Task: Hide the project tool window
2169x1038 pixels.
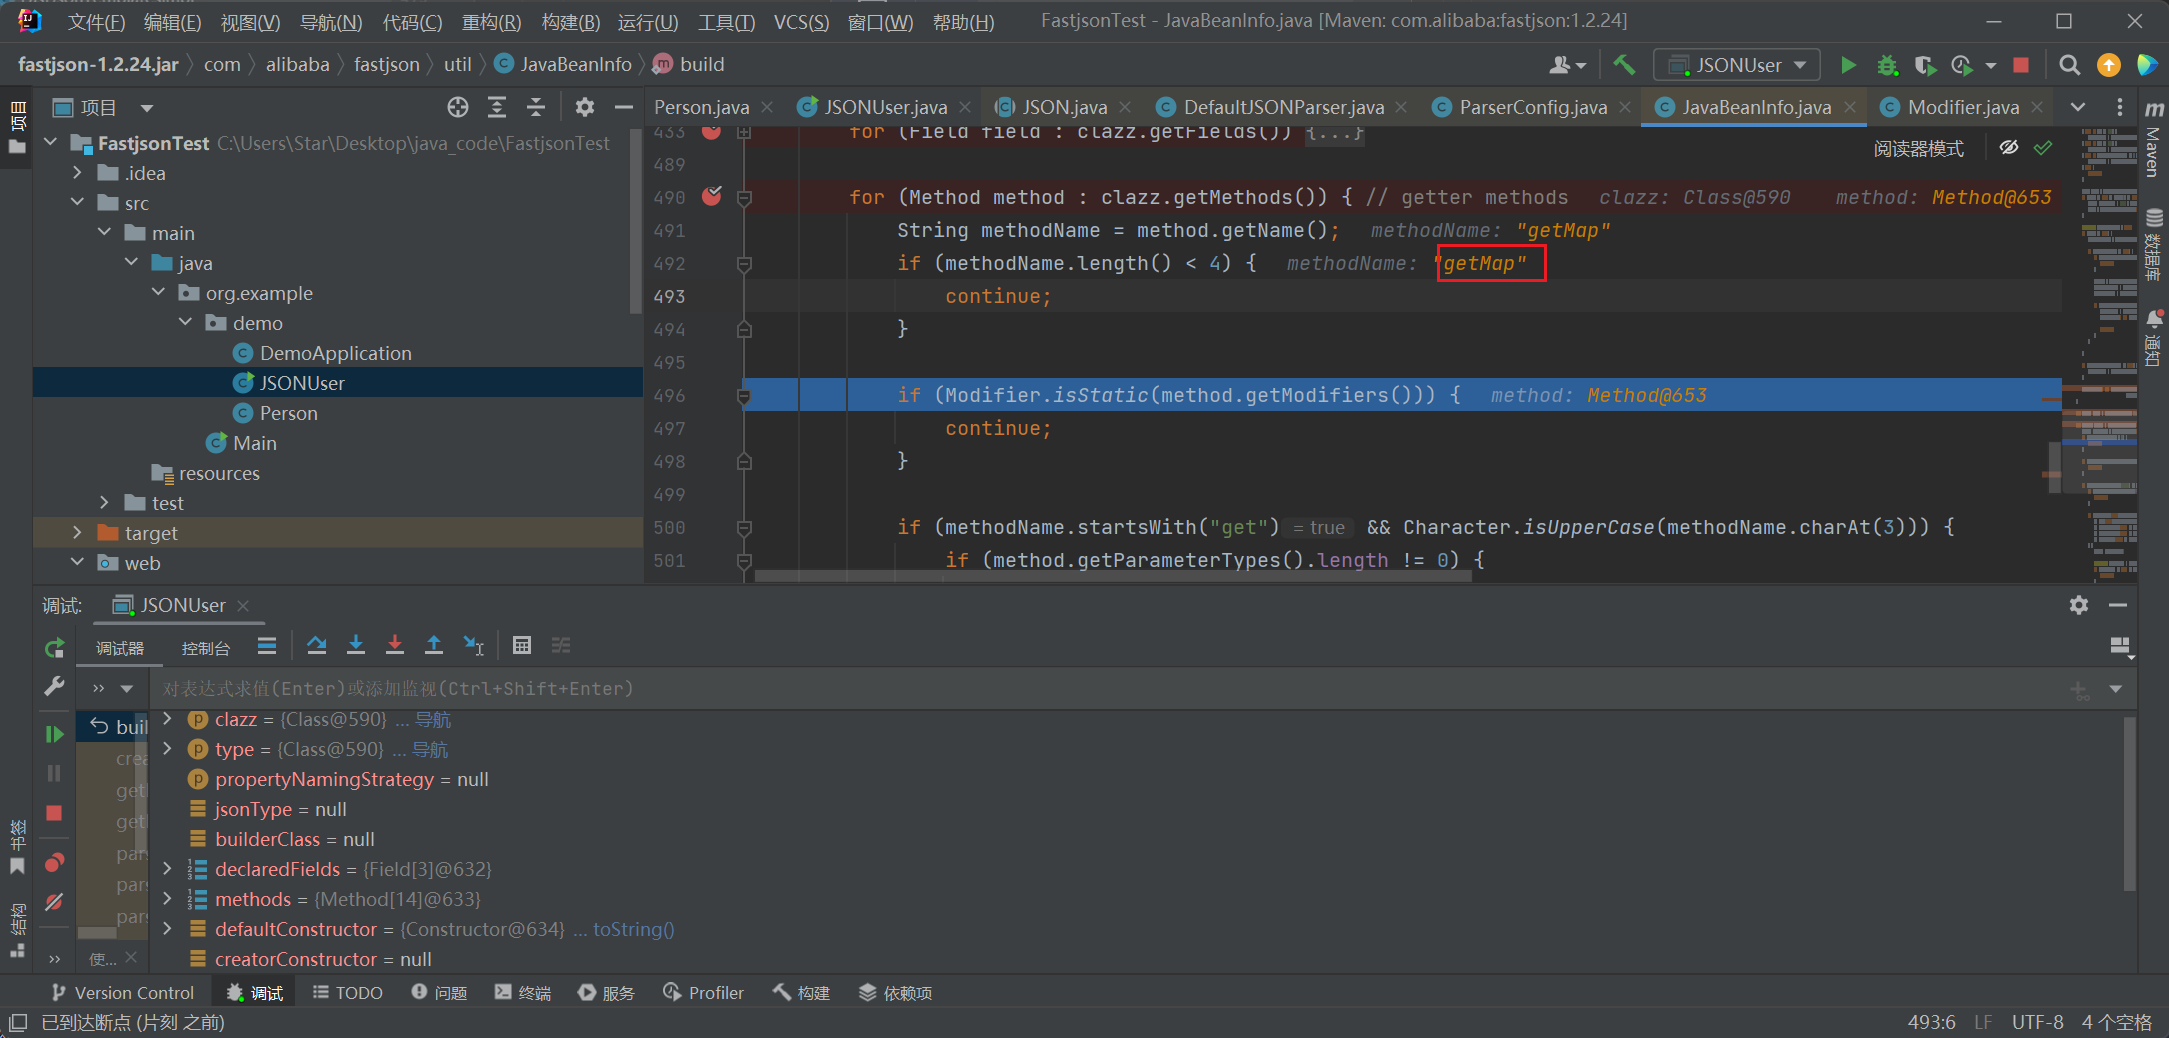Action: click(x=624, y=107)
